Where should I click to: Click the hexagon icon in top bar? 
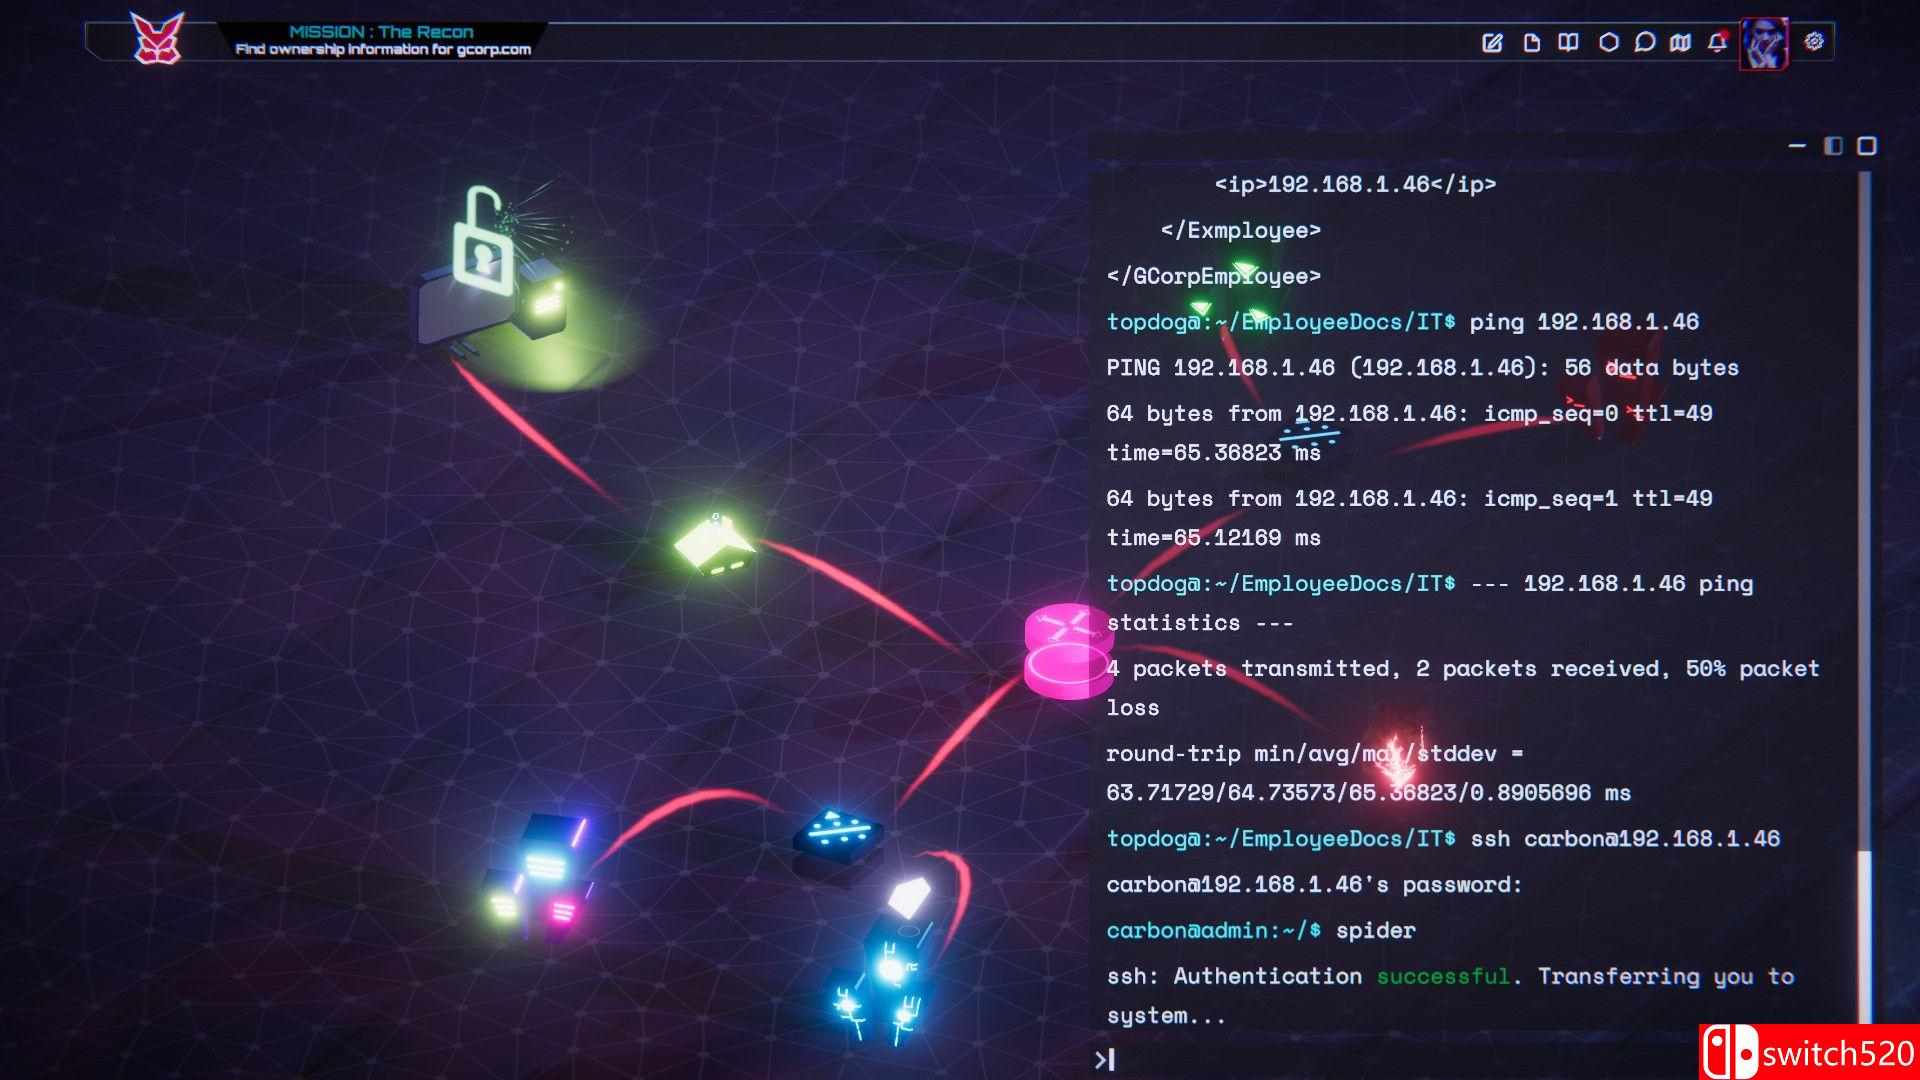coord(1608,42)
